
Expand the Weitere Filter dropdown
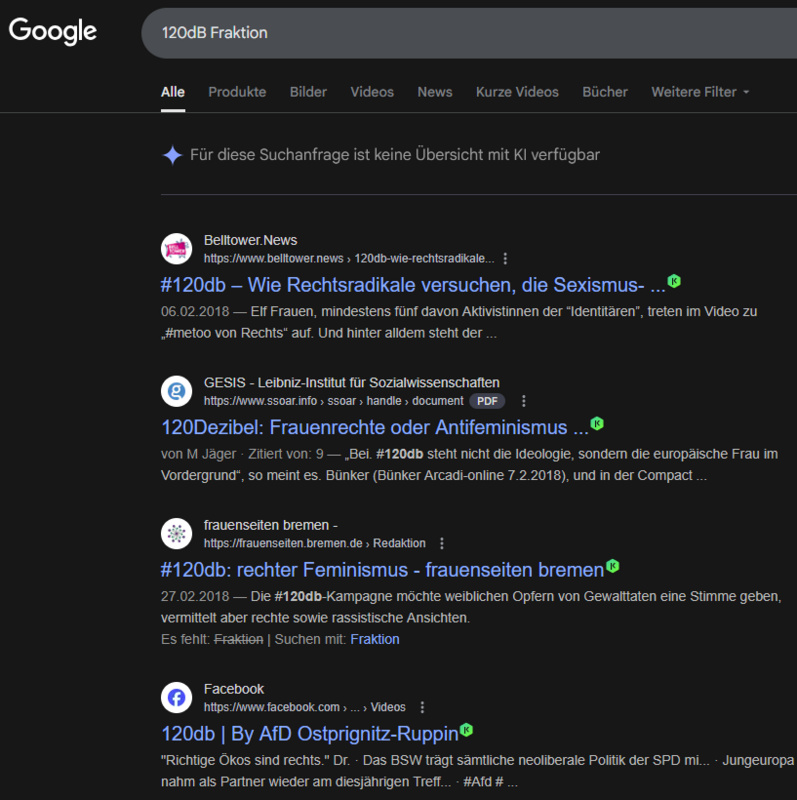[700, 92]
